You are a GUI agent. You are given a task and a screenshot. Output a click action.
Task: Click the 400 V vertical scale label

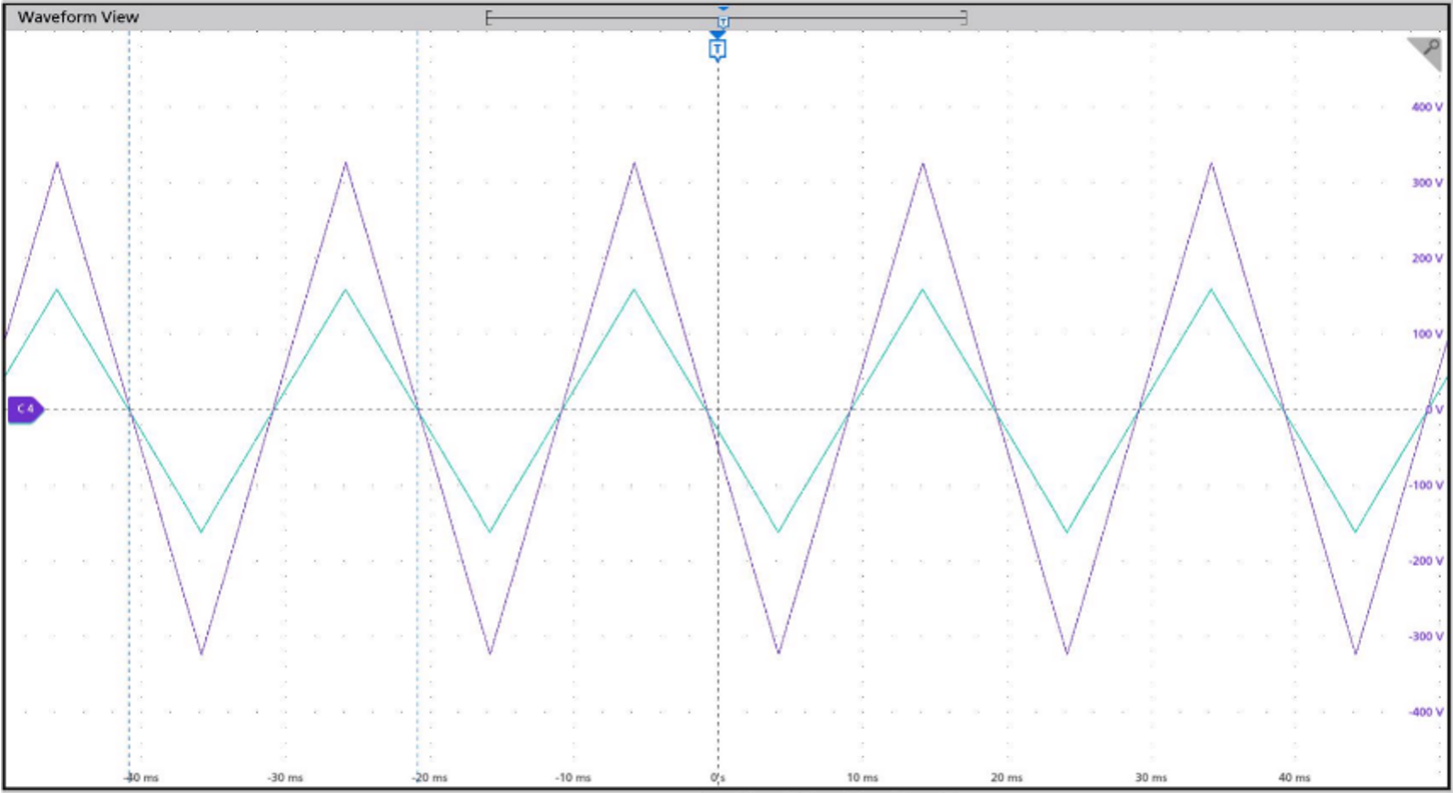point(1426,107)
